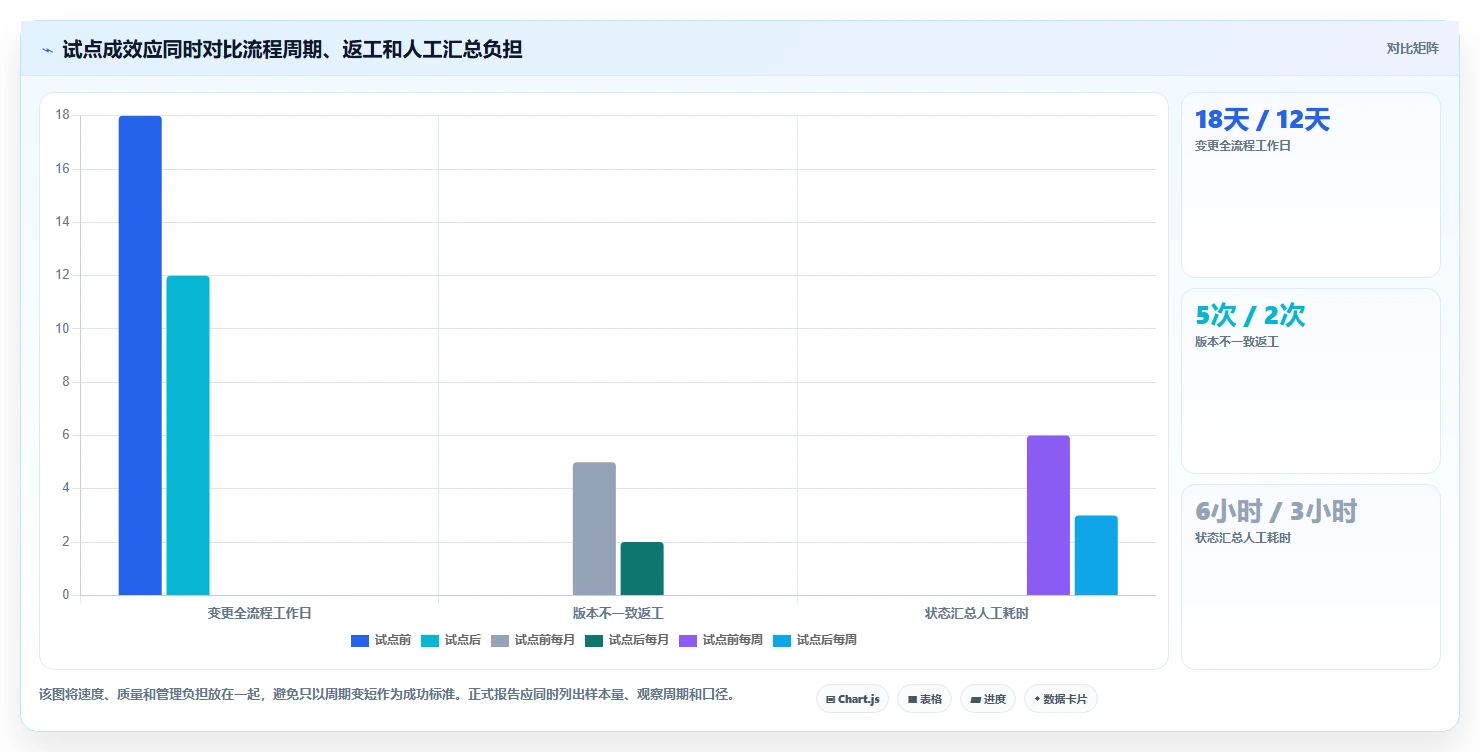Click the purple 6-value bar
Screen dimensions: 1480x752
pyautogui.click(x=1048, y=515)
